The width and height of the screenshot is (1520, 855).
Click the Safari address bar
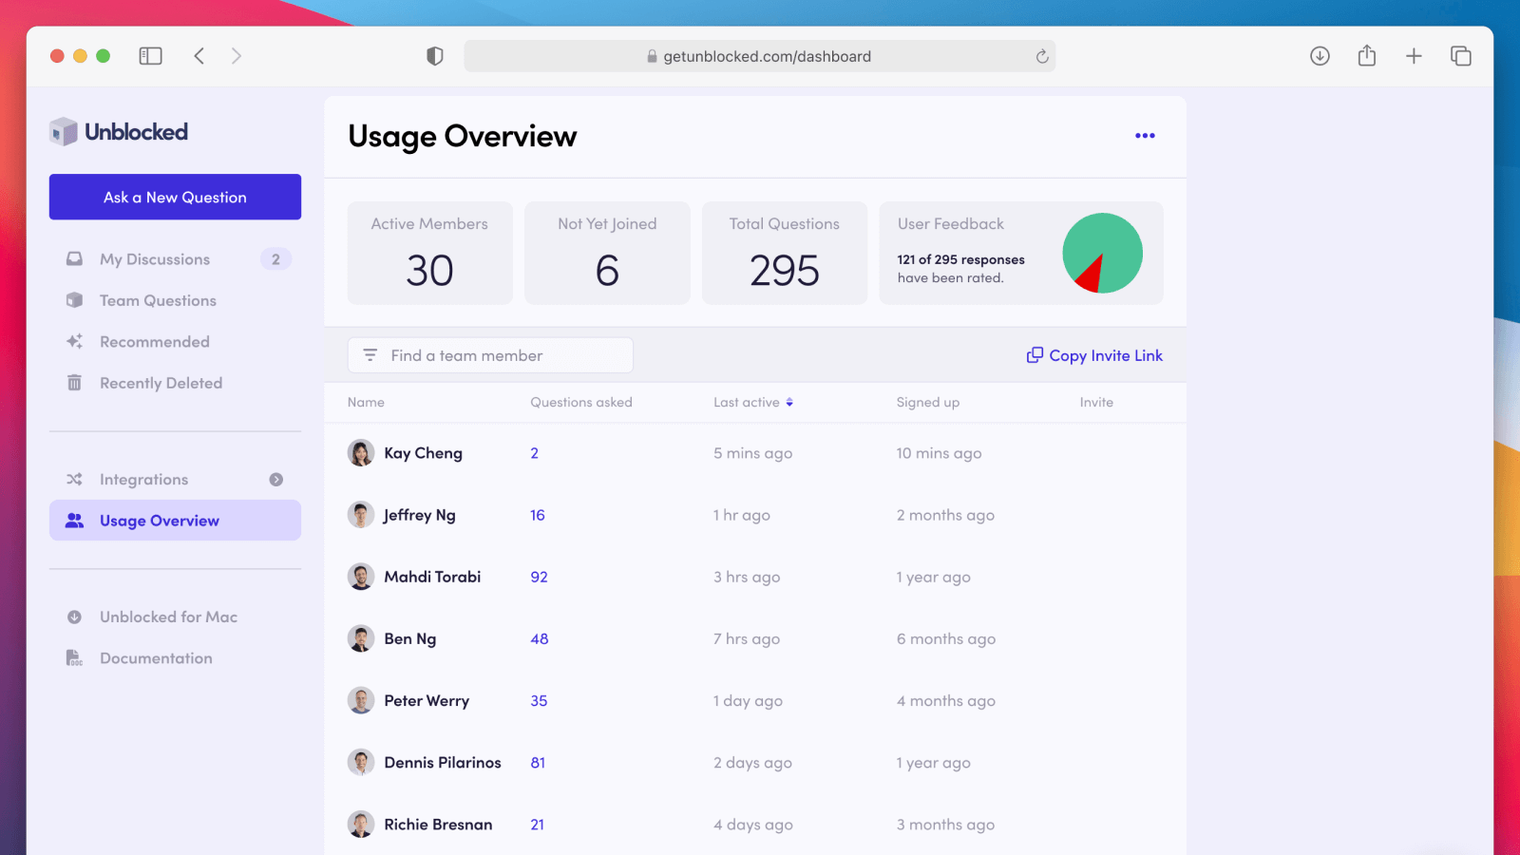[759, 56]
